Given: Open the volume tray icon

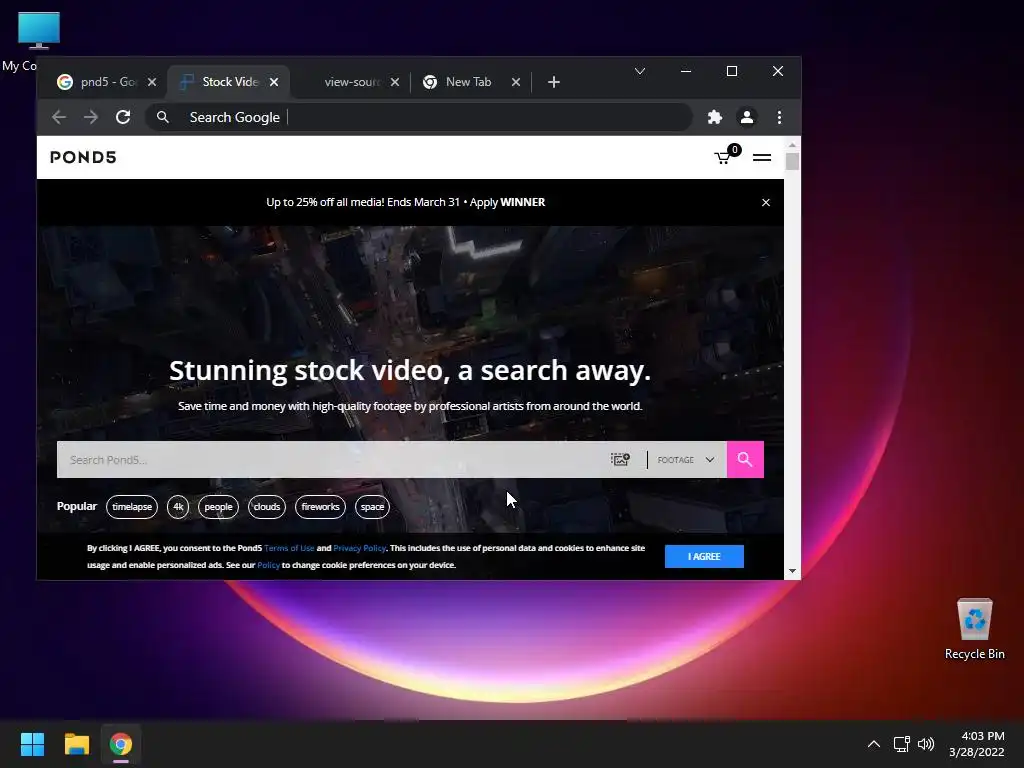Looking at the screenshot, I should 926,744.
